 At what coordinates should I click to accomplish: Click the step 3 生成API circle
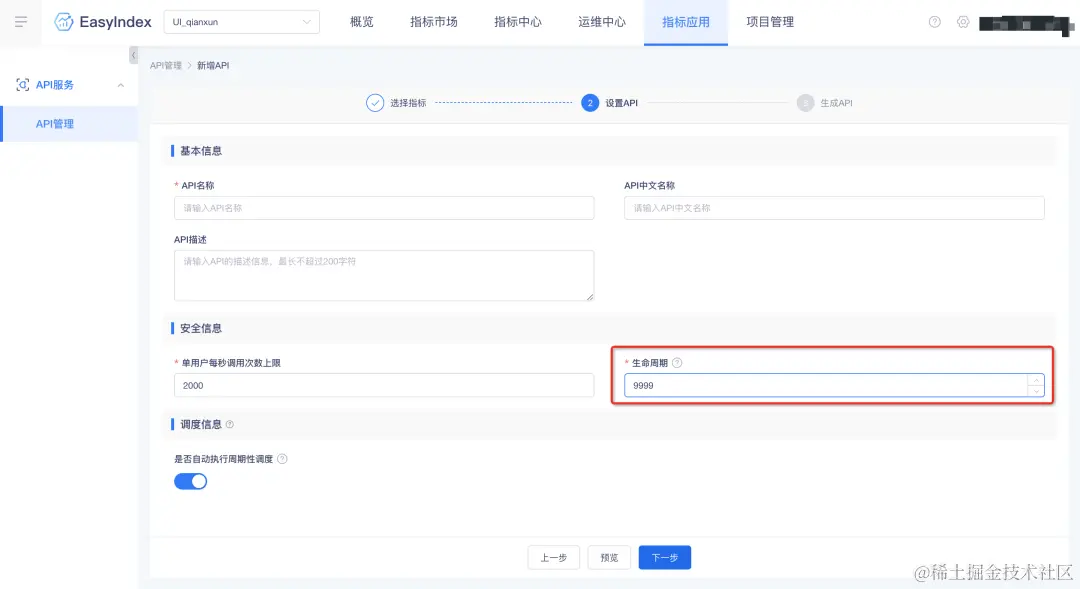pyautogui.click(x=805, y=103)
